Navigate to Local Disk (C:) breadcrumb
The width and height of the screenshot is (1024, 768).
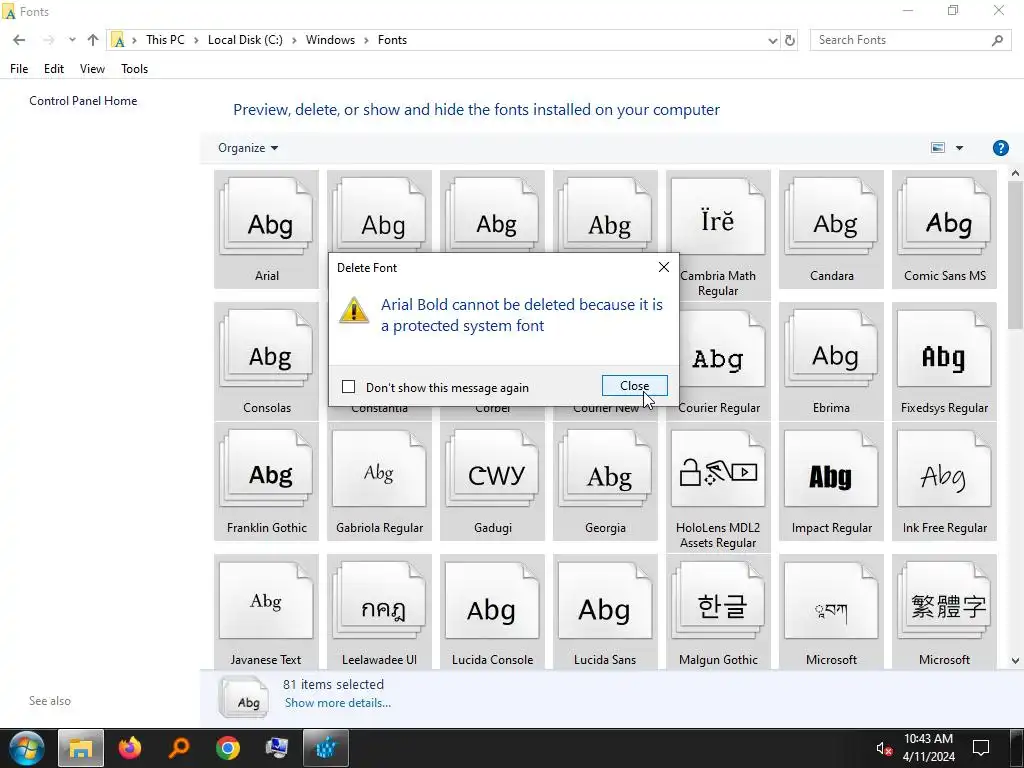[x=245, y=40]
